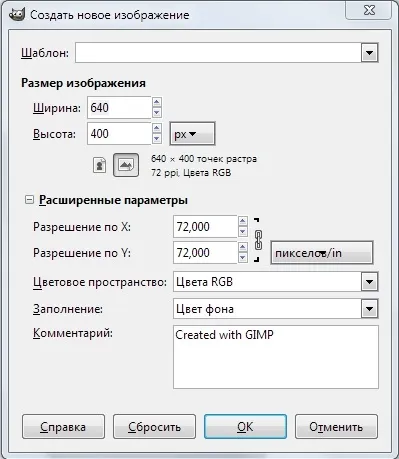Click the '640 × 400 точек растра' text
This screenshot has width=399, height=459.
pos(204,159)
